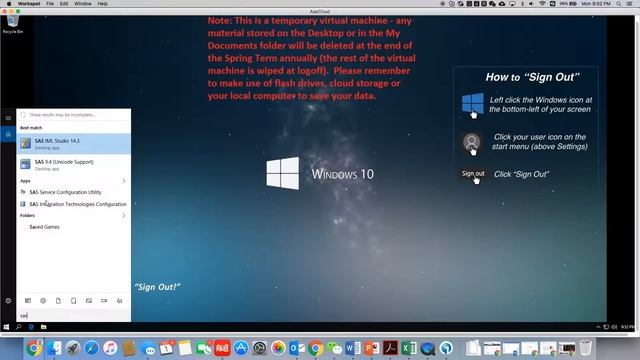The width and height of the screenshot is (640, 360).
Task: Filter search results by Photos
Action: (x=89, y=301)
